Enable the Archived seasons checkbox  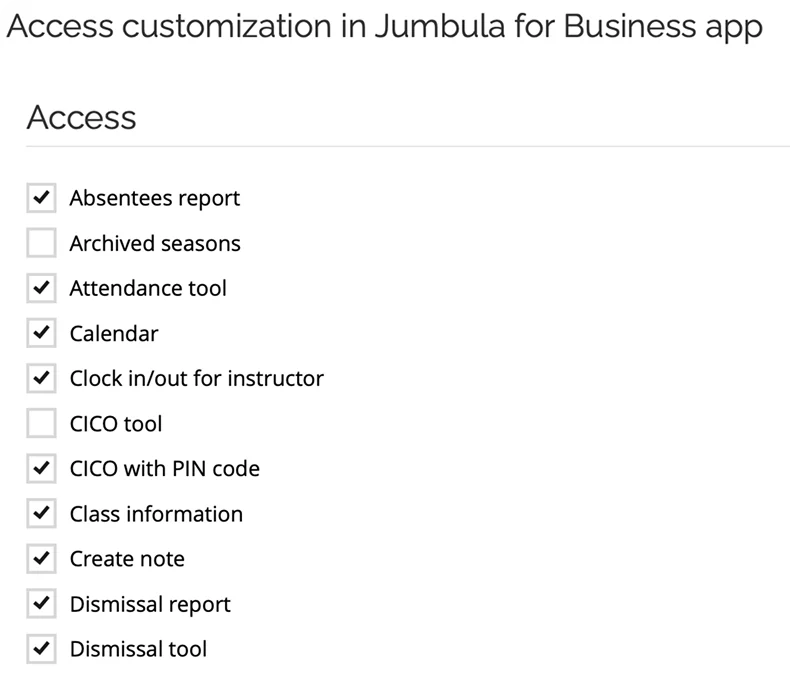pyautogui.click(x=41, y=243)
